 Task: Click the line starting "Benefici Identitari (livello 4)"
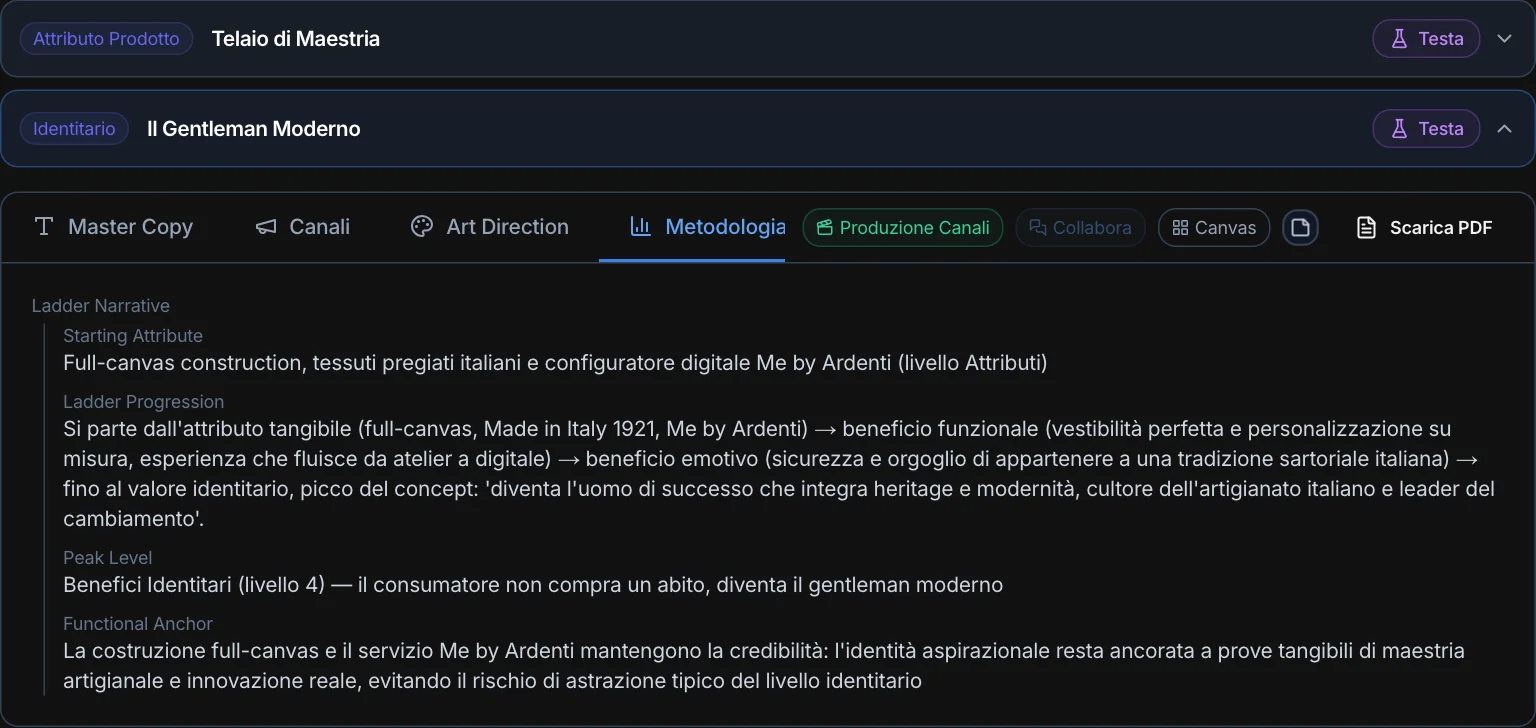click(x=533, y=585)
